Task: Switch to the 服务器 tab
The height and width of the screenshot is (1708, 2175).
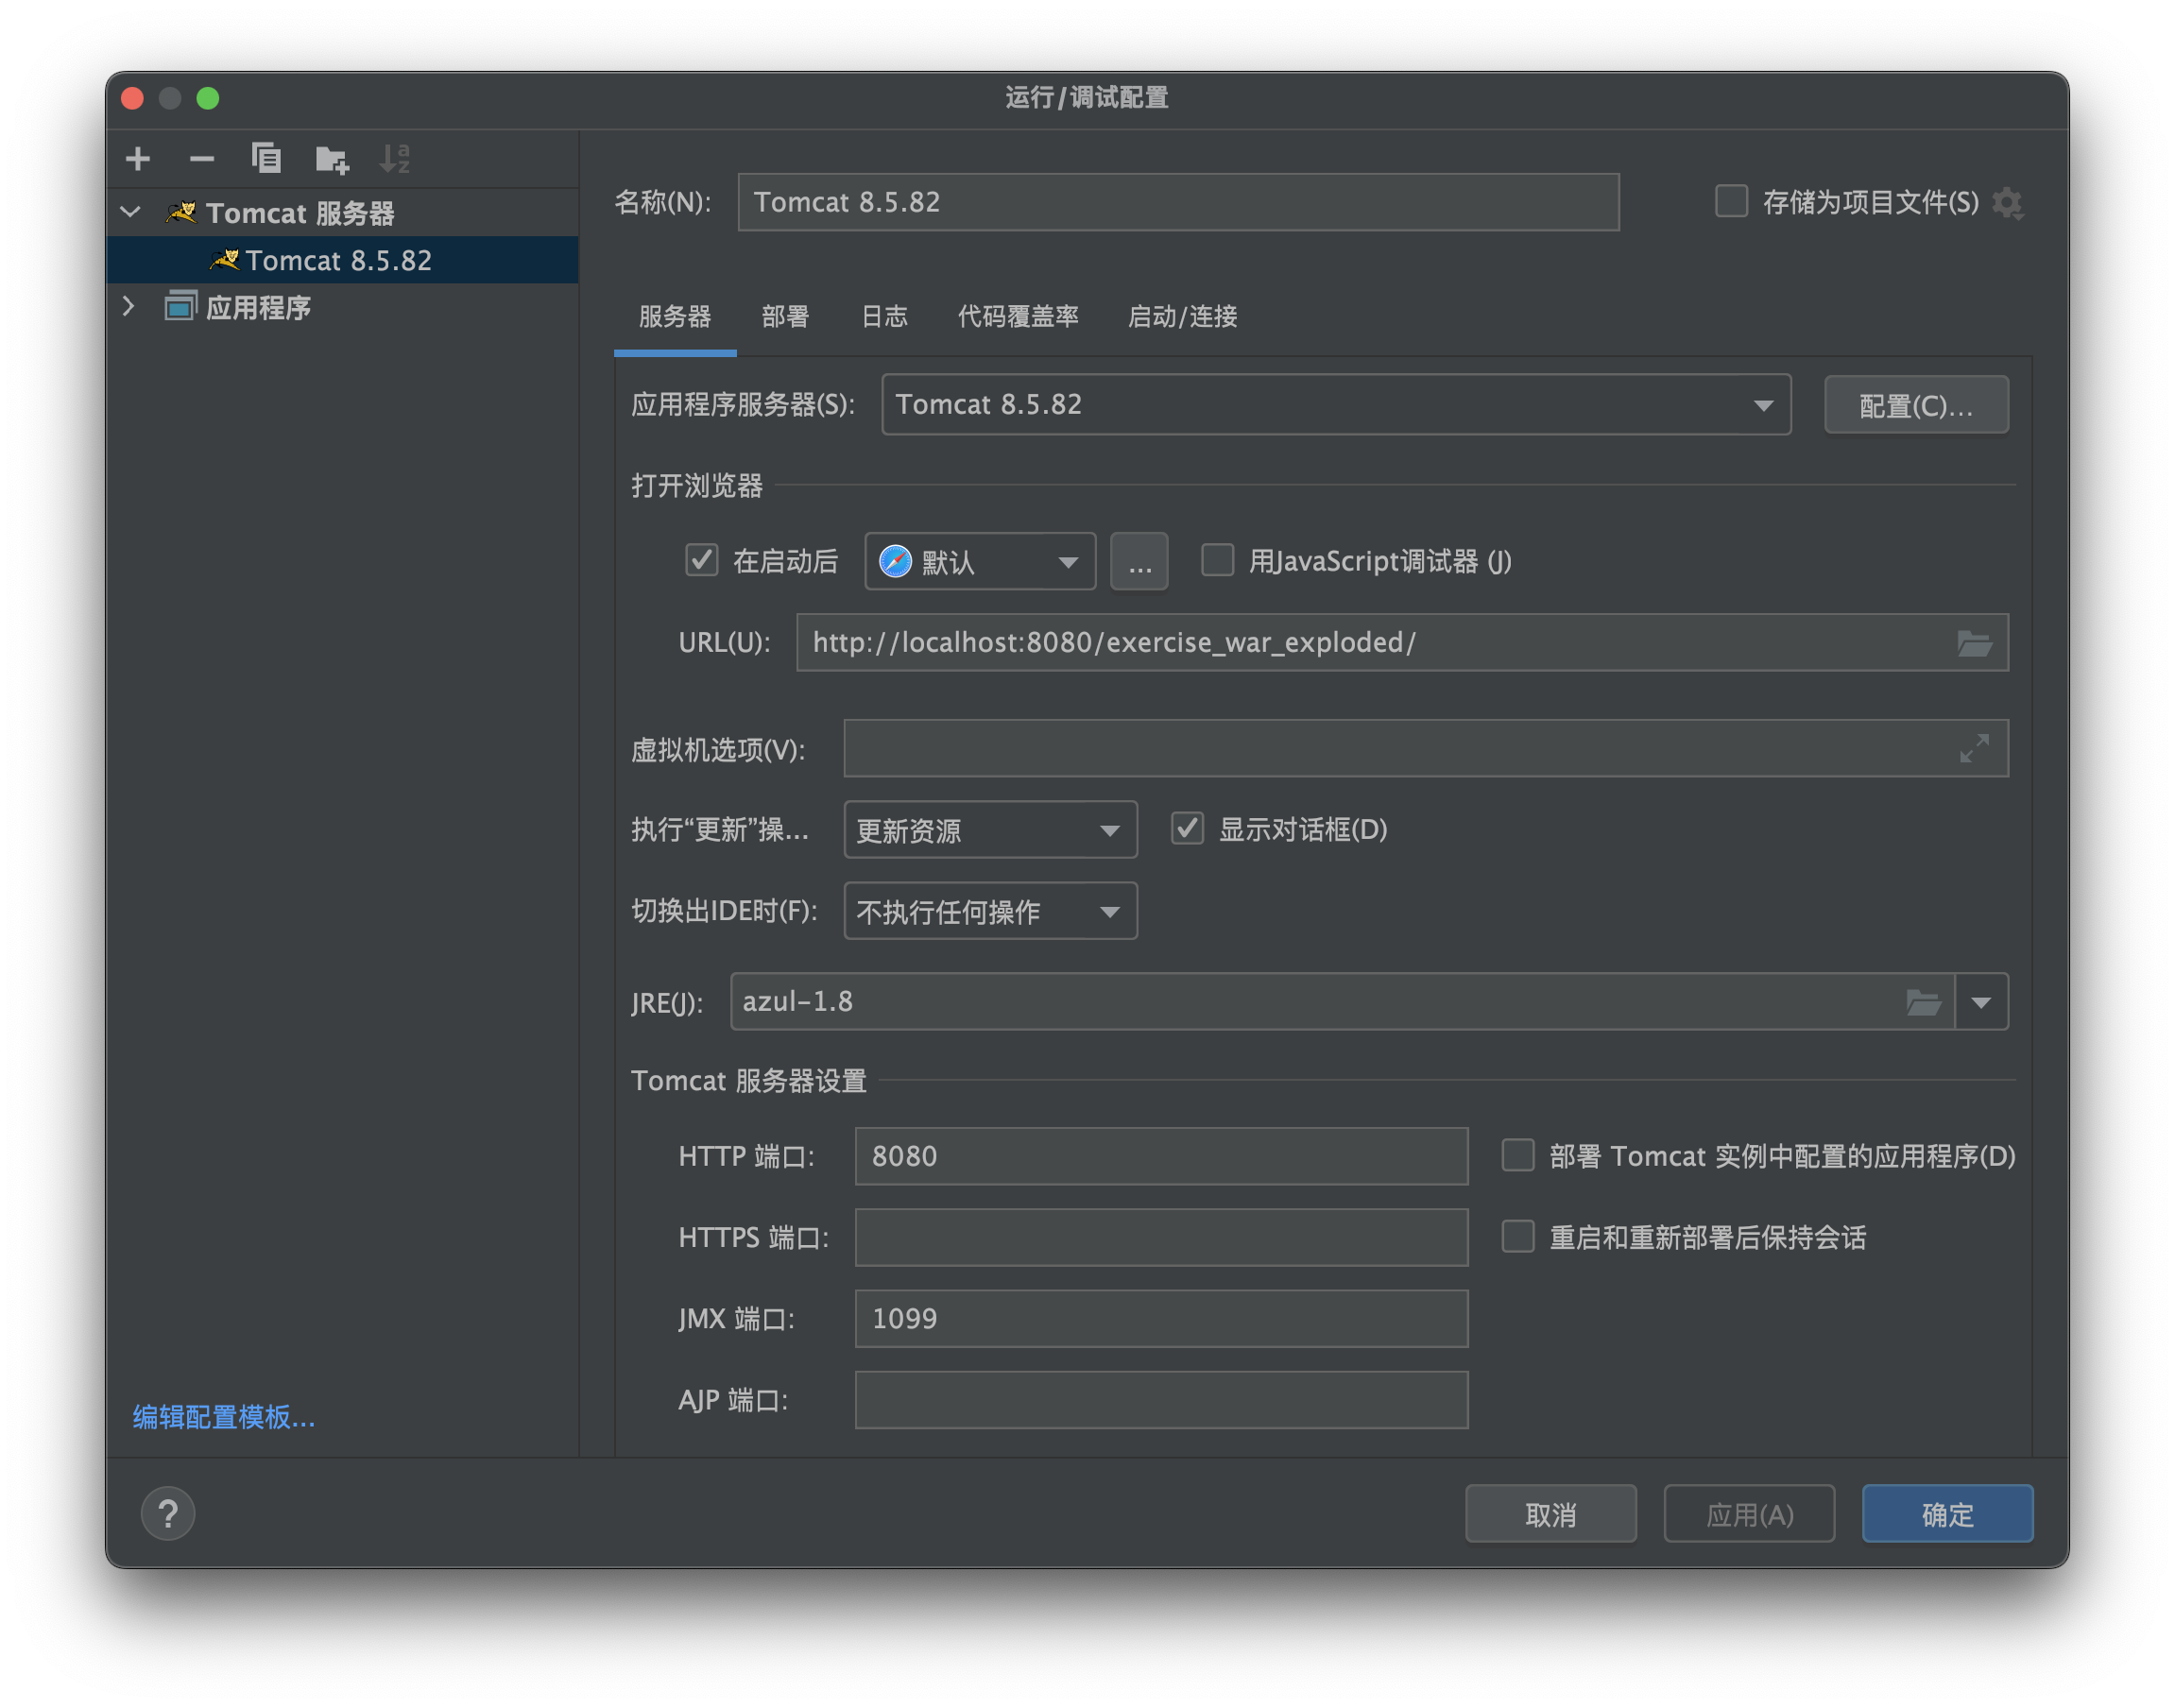Action: tap(675, 317)
